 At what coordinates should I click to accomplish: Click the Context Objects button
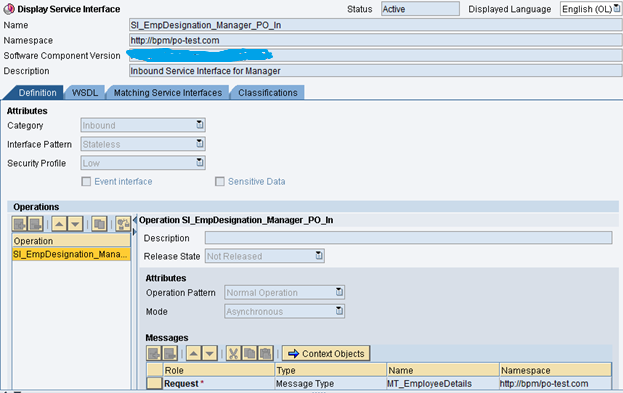coord(326,353)
